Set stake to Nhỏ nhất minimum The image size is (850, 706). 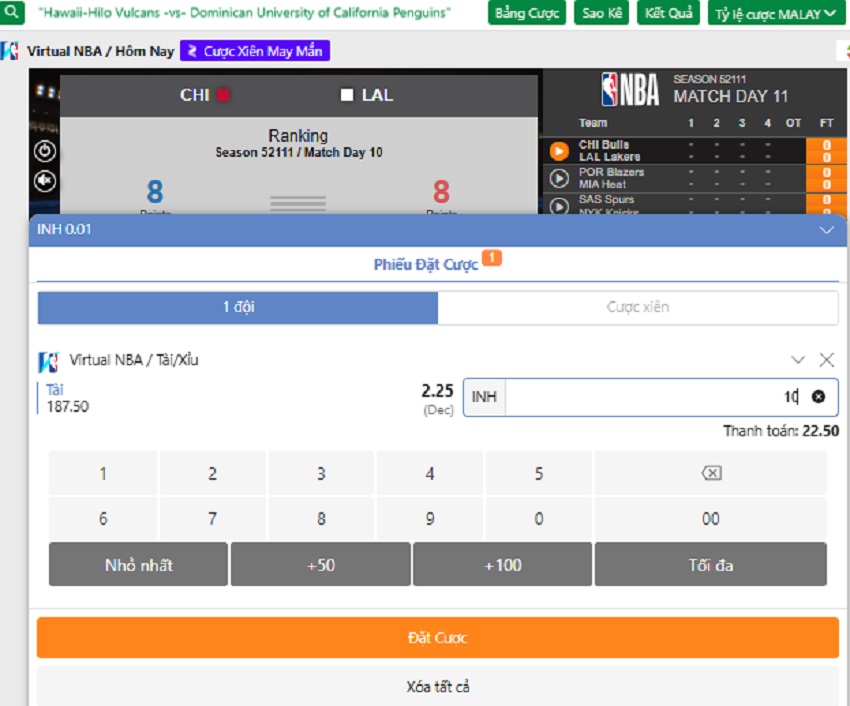(138, 565)
